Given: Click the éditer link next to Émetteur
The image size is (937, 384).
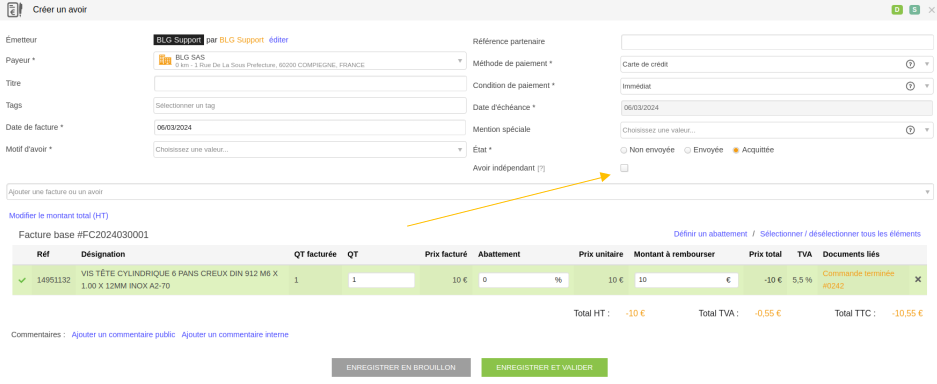Looking at the screenshot, I should click(278, 40).
